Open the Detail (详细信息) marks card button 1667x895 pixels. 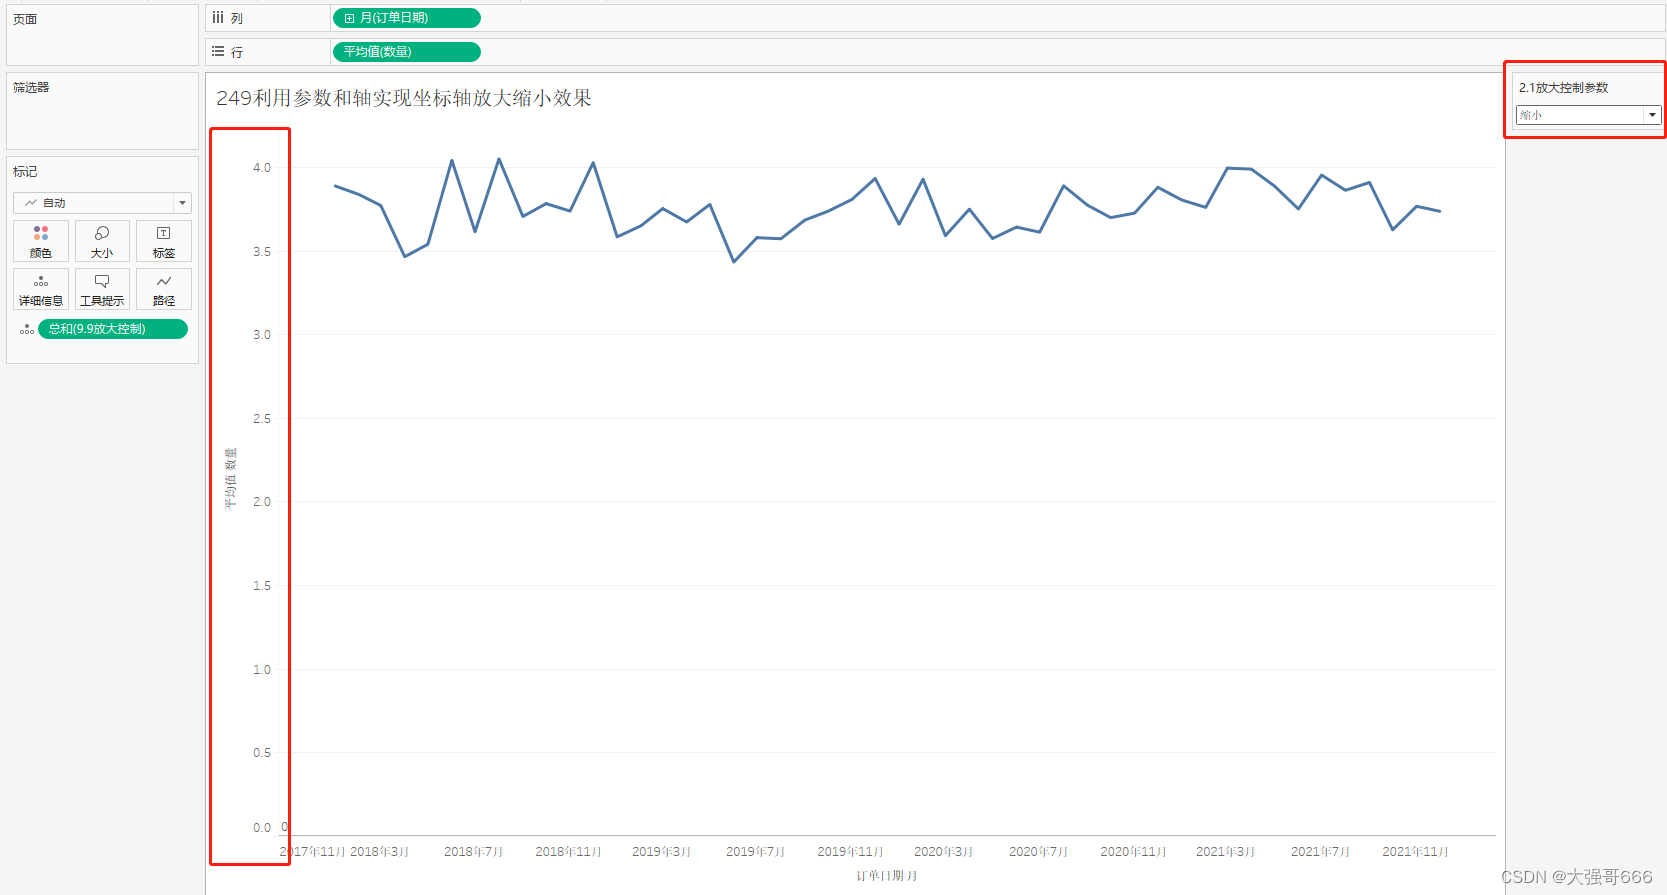pyautogui.click(x=41, y=289)
